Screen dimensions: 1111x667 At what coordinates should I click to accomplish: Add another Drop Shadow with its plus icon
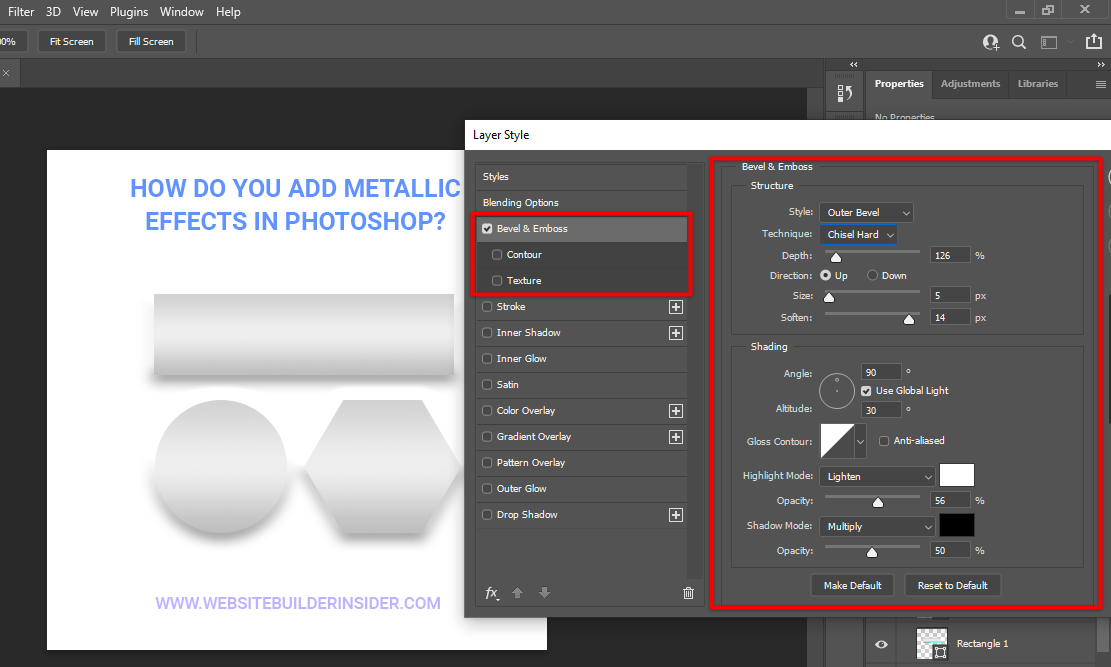pyautogui.click(x=676, y=514)
